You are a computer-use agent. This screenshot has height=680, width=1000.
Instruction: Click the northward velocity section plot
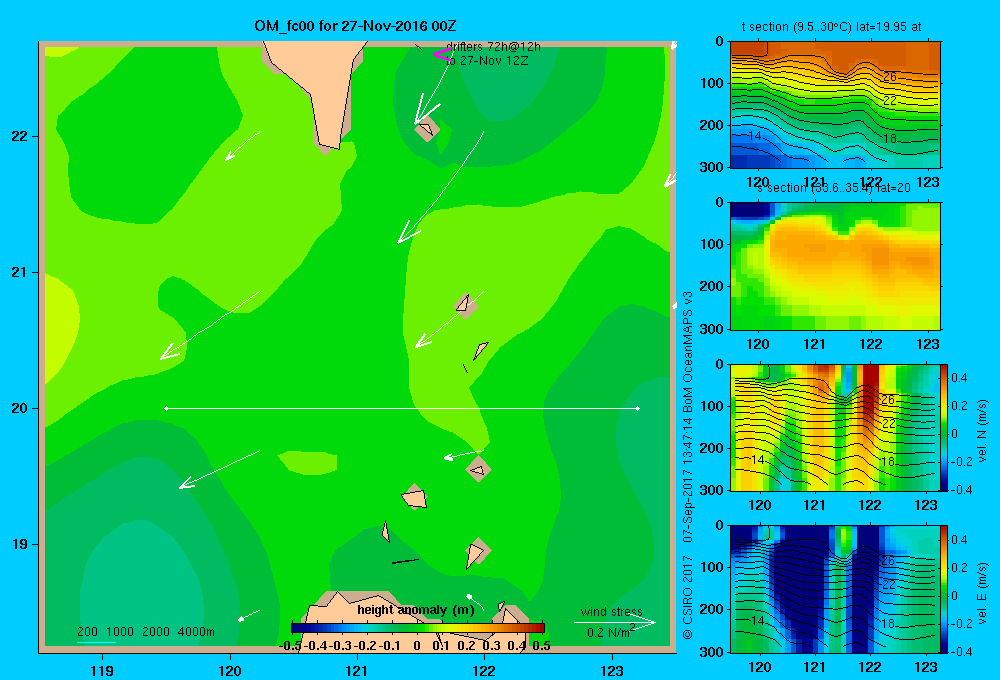pyautogui.click(x=835, y=427)
